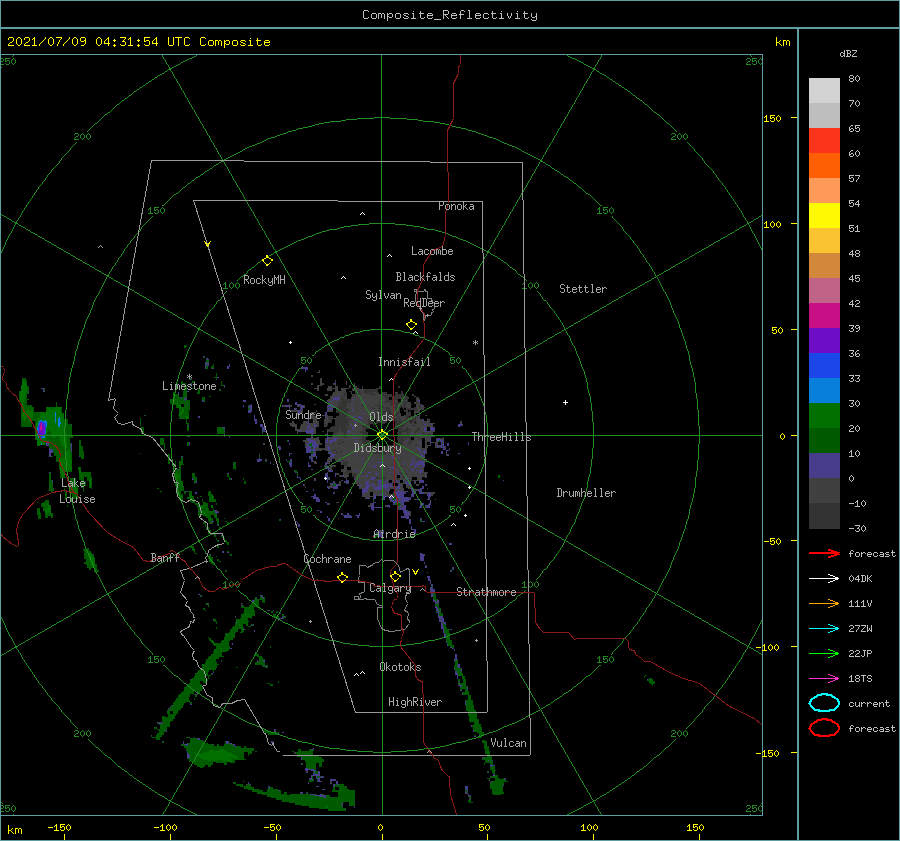This screenshot has width=900, height=841.
Task: Click the Banff city label
Action: click(165, 557)
